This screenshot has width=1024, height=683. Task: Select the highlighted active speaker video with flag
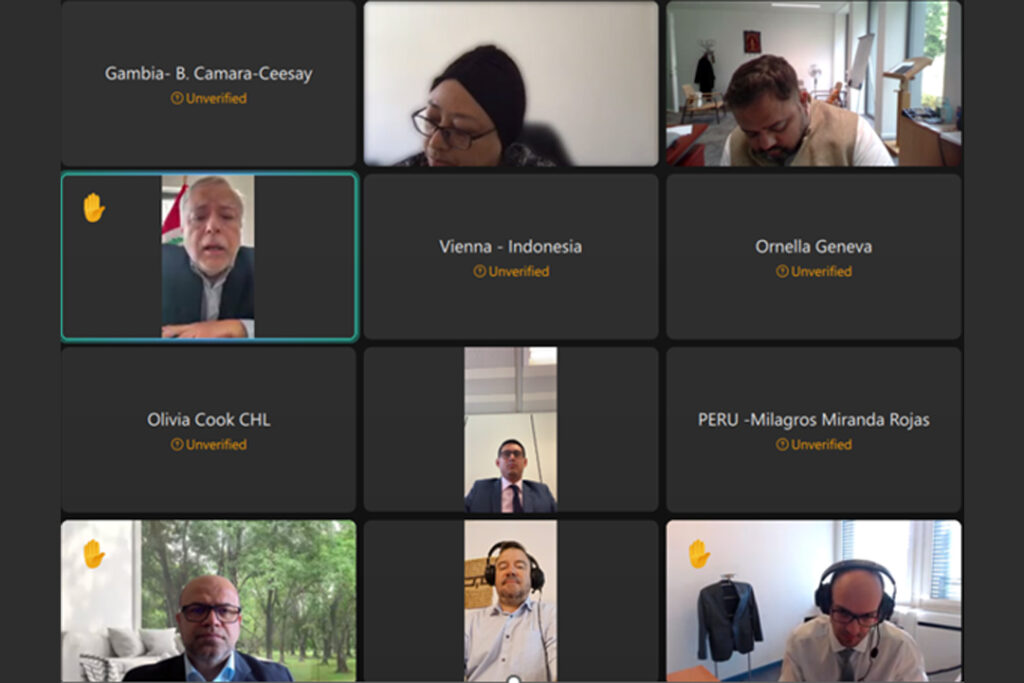point(209,257)
